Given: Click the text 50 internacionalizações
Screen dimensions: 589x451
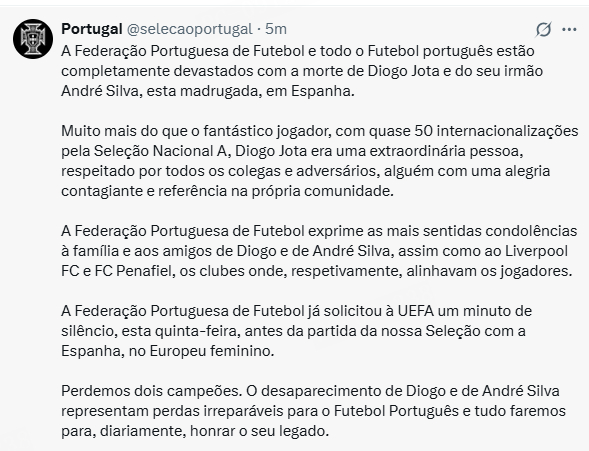Looking at the screenshot, I should pos(496,131).
